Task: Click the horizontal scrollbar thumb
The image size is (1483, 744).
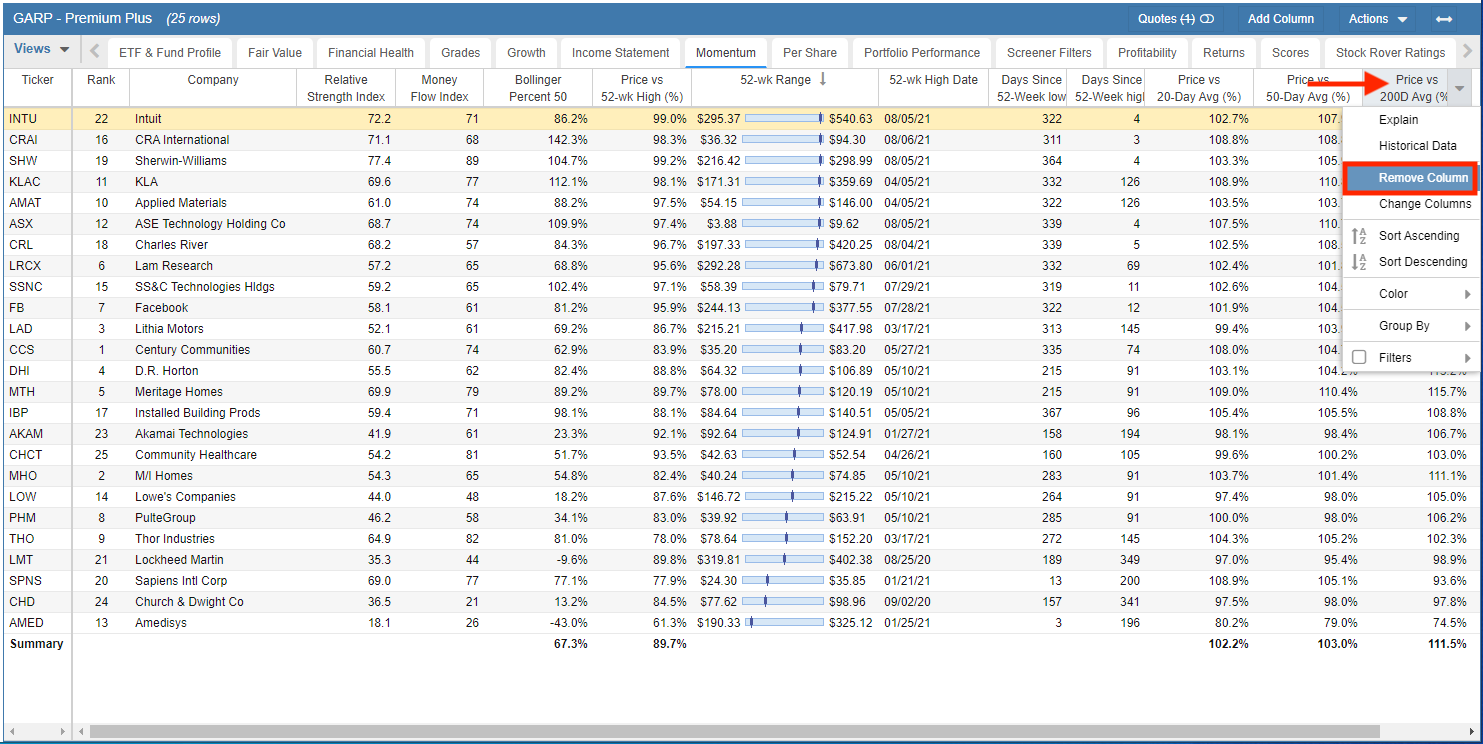Action: 734,732
